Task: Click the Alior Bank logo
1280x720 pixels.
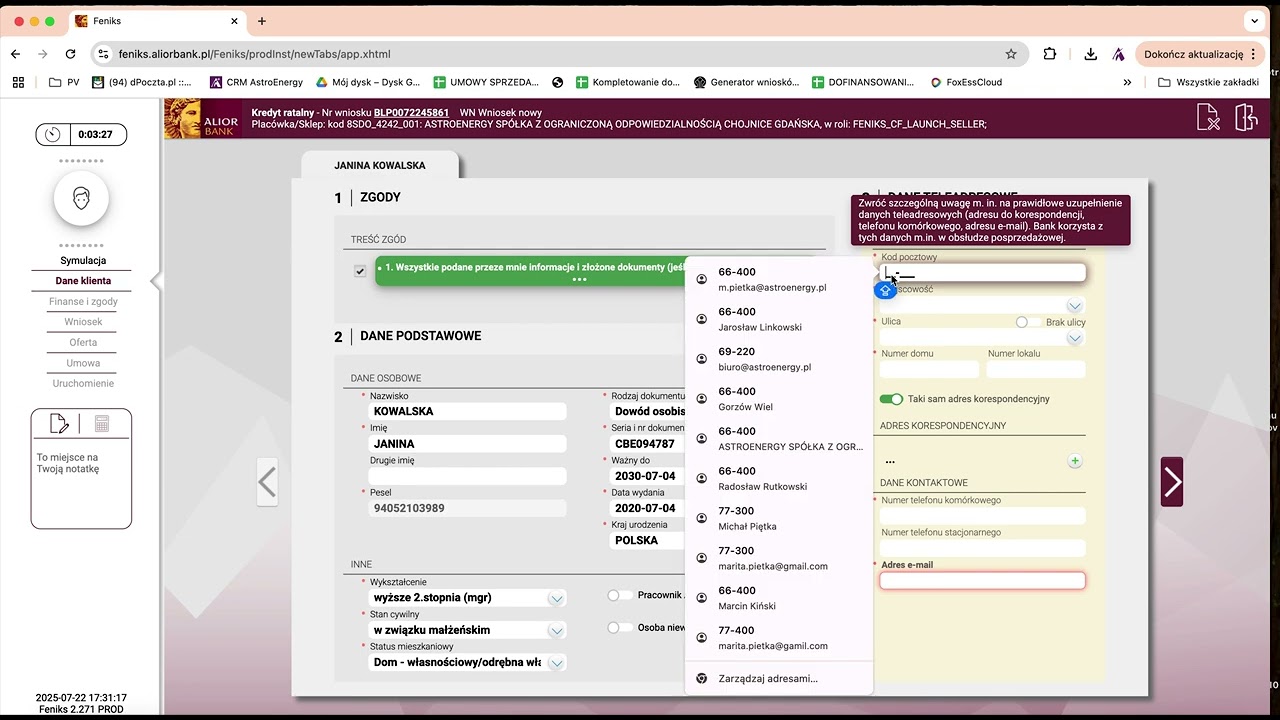Action: point(204,118)
